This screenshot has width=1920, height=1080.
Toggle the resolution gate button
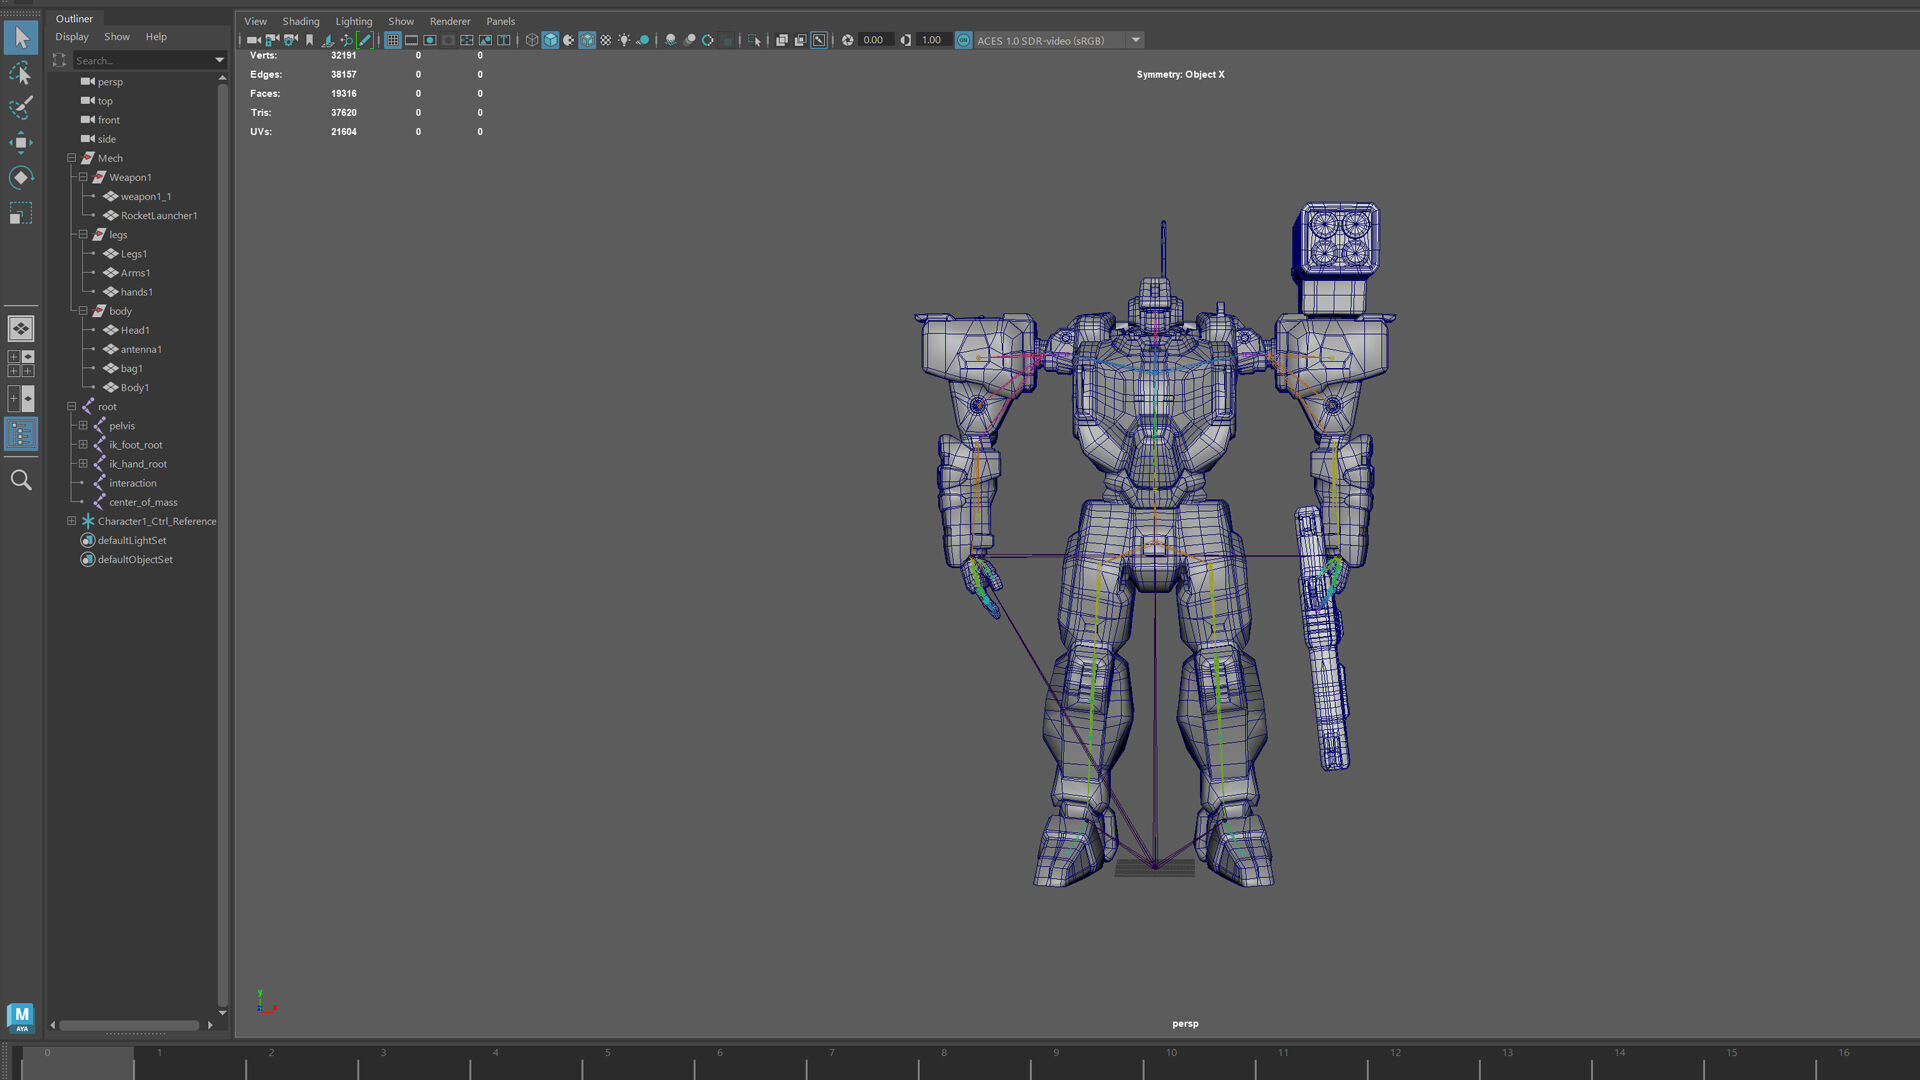pyautogui.click(x=430, y=40)
